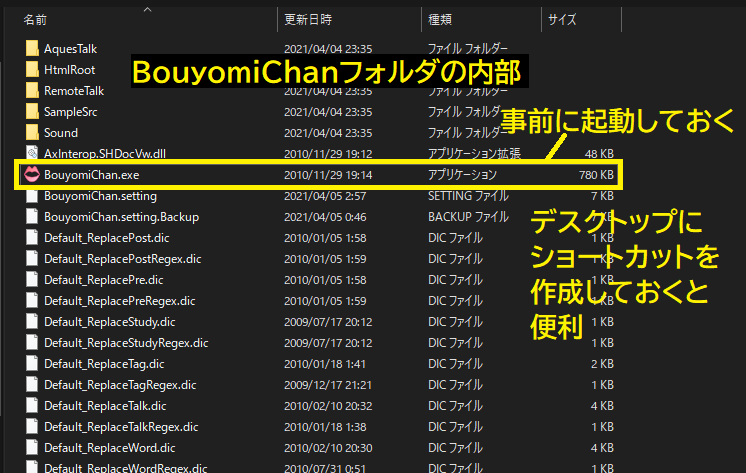Select Default_ReplaceStudyRegex.dic file name

coord(126,343)
